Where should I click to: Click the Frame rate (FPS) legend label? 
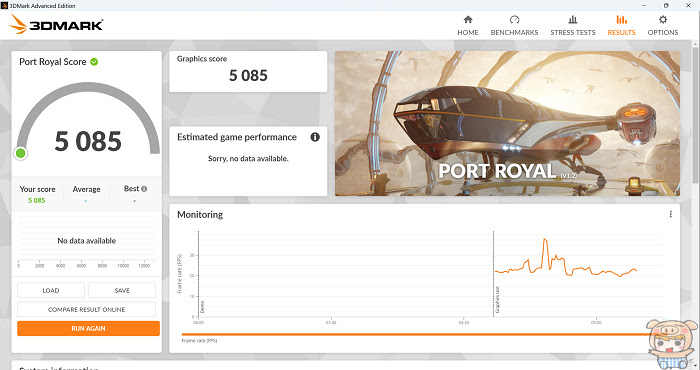pyautogui.click(x=199, y=341)
